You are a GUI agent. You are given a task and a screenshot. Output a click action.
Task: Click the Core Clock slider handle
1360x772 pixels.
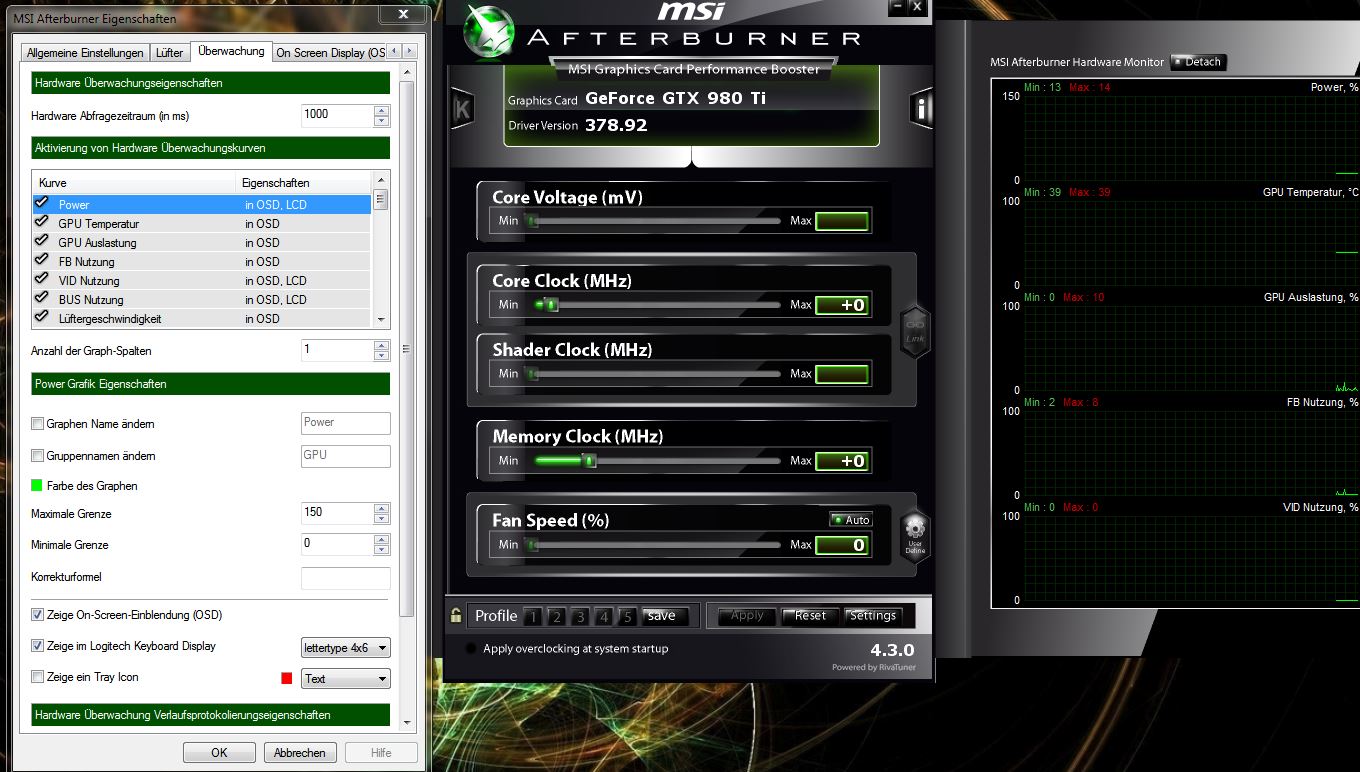coord(551,304)
